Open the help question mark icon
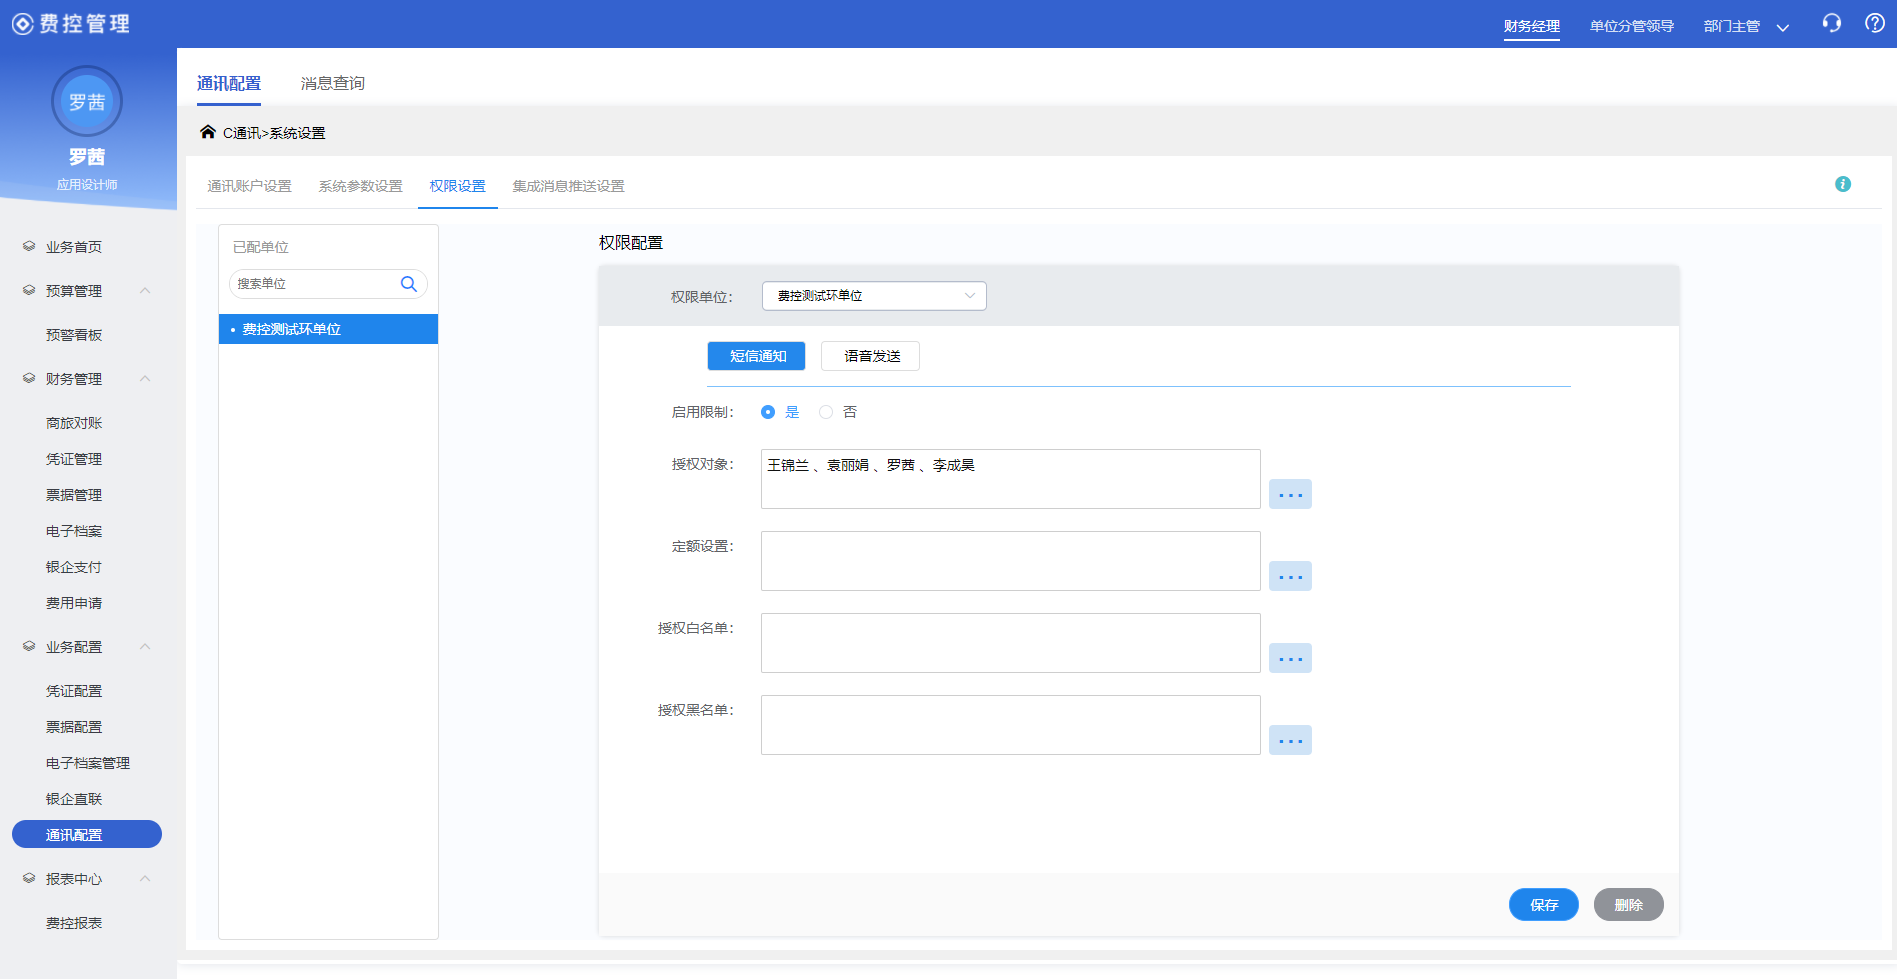1897x979 pixels. click(x=1875, y=24)
